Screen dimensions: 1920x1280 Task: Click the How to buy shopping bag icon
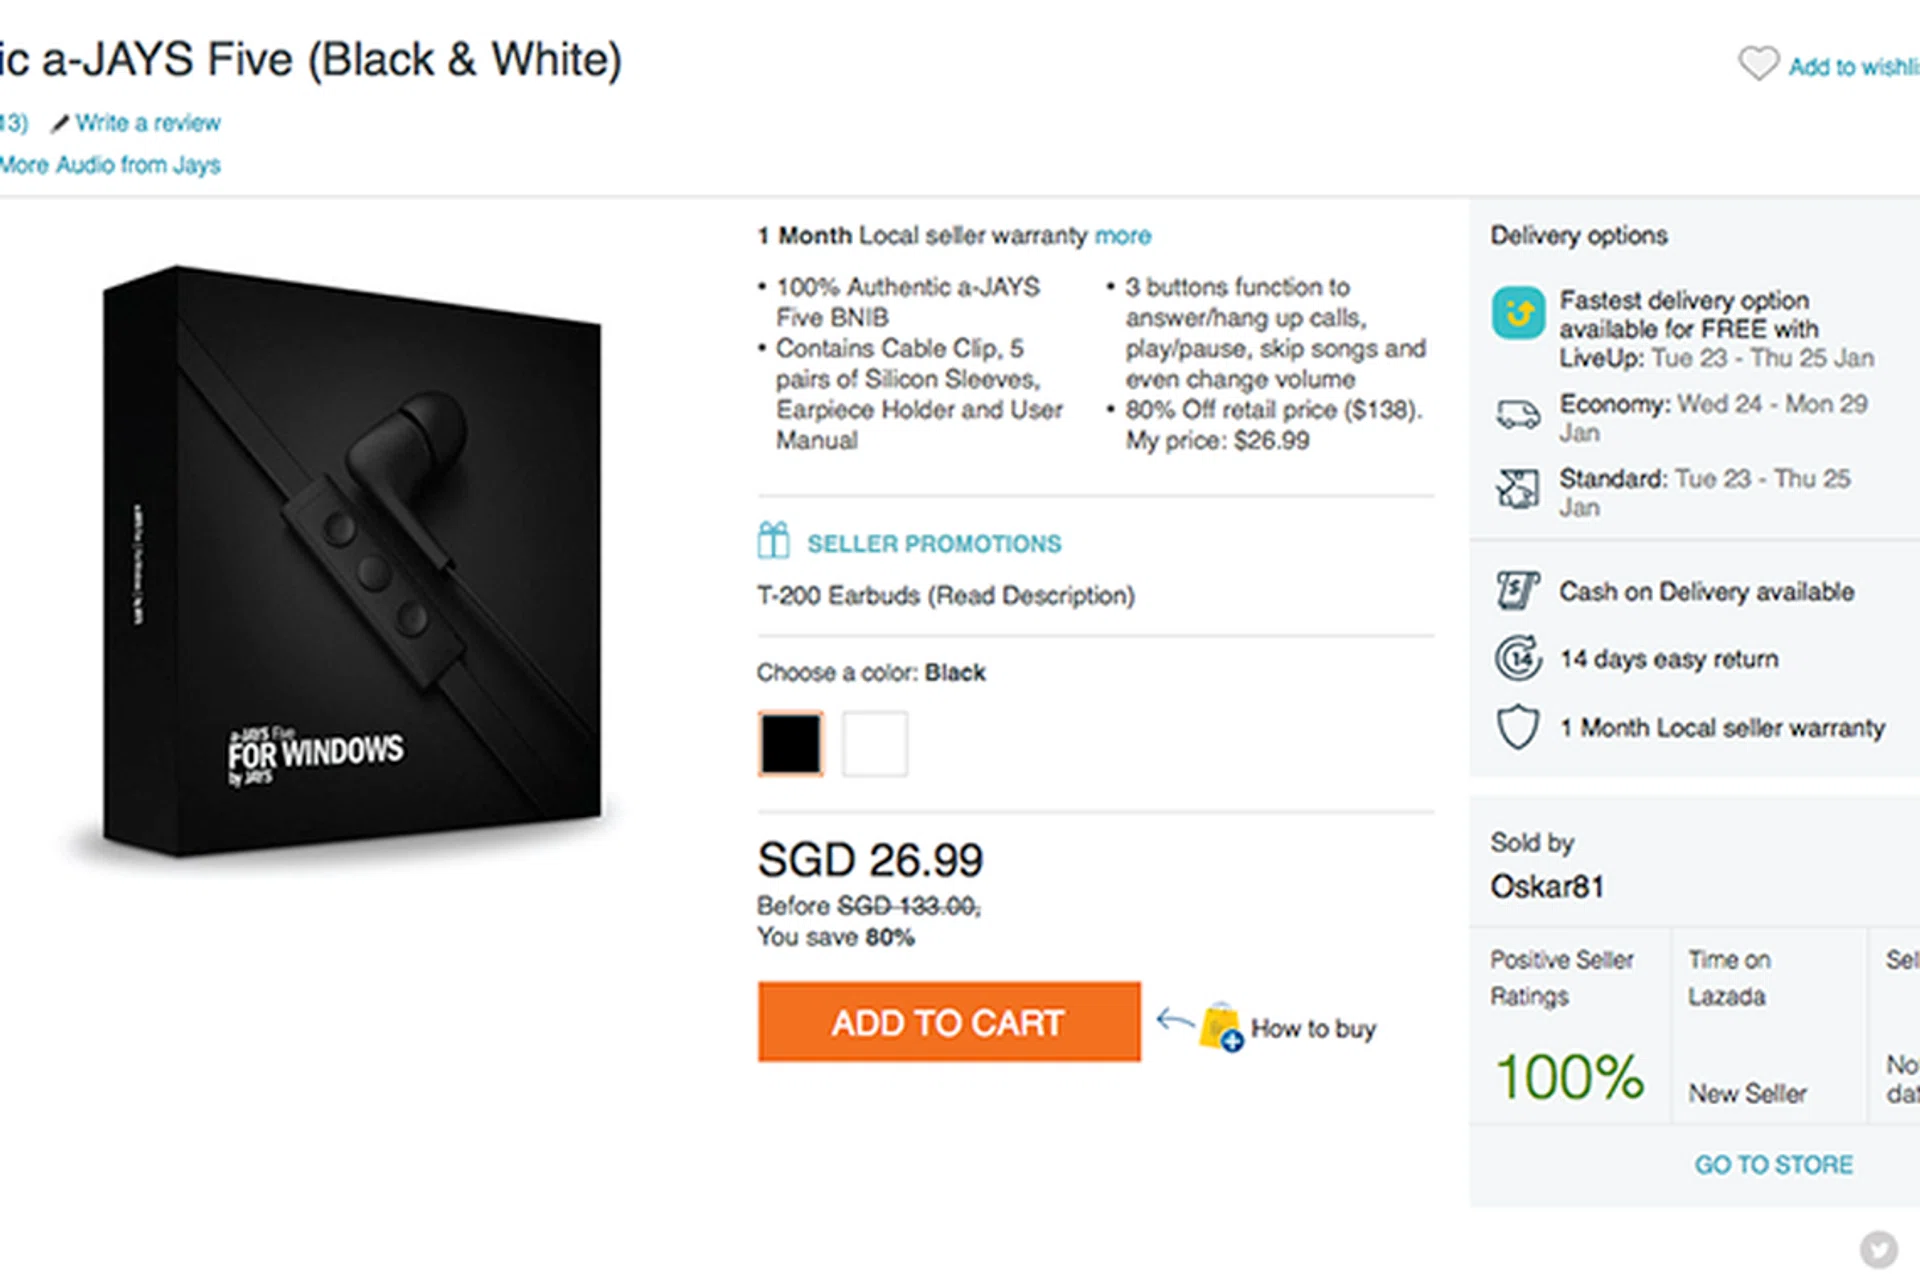(x=1221, y=1027)
